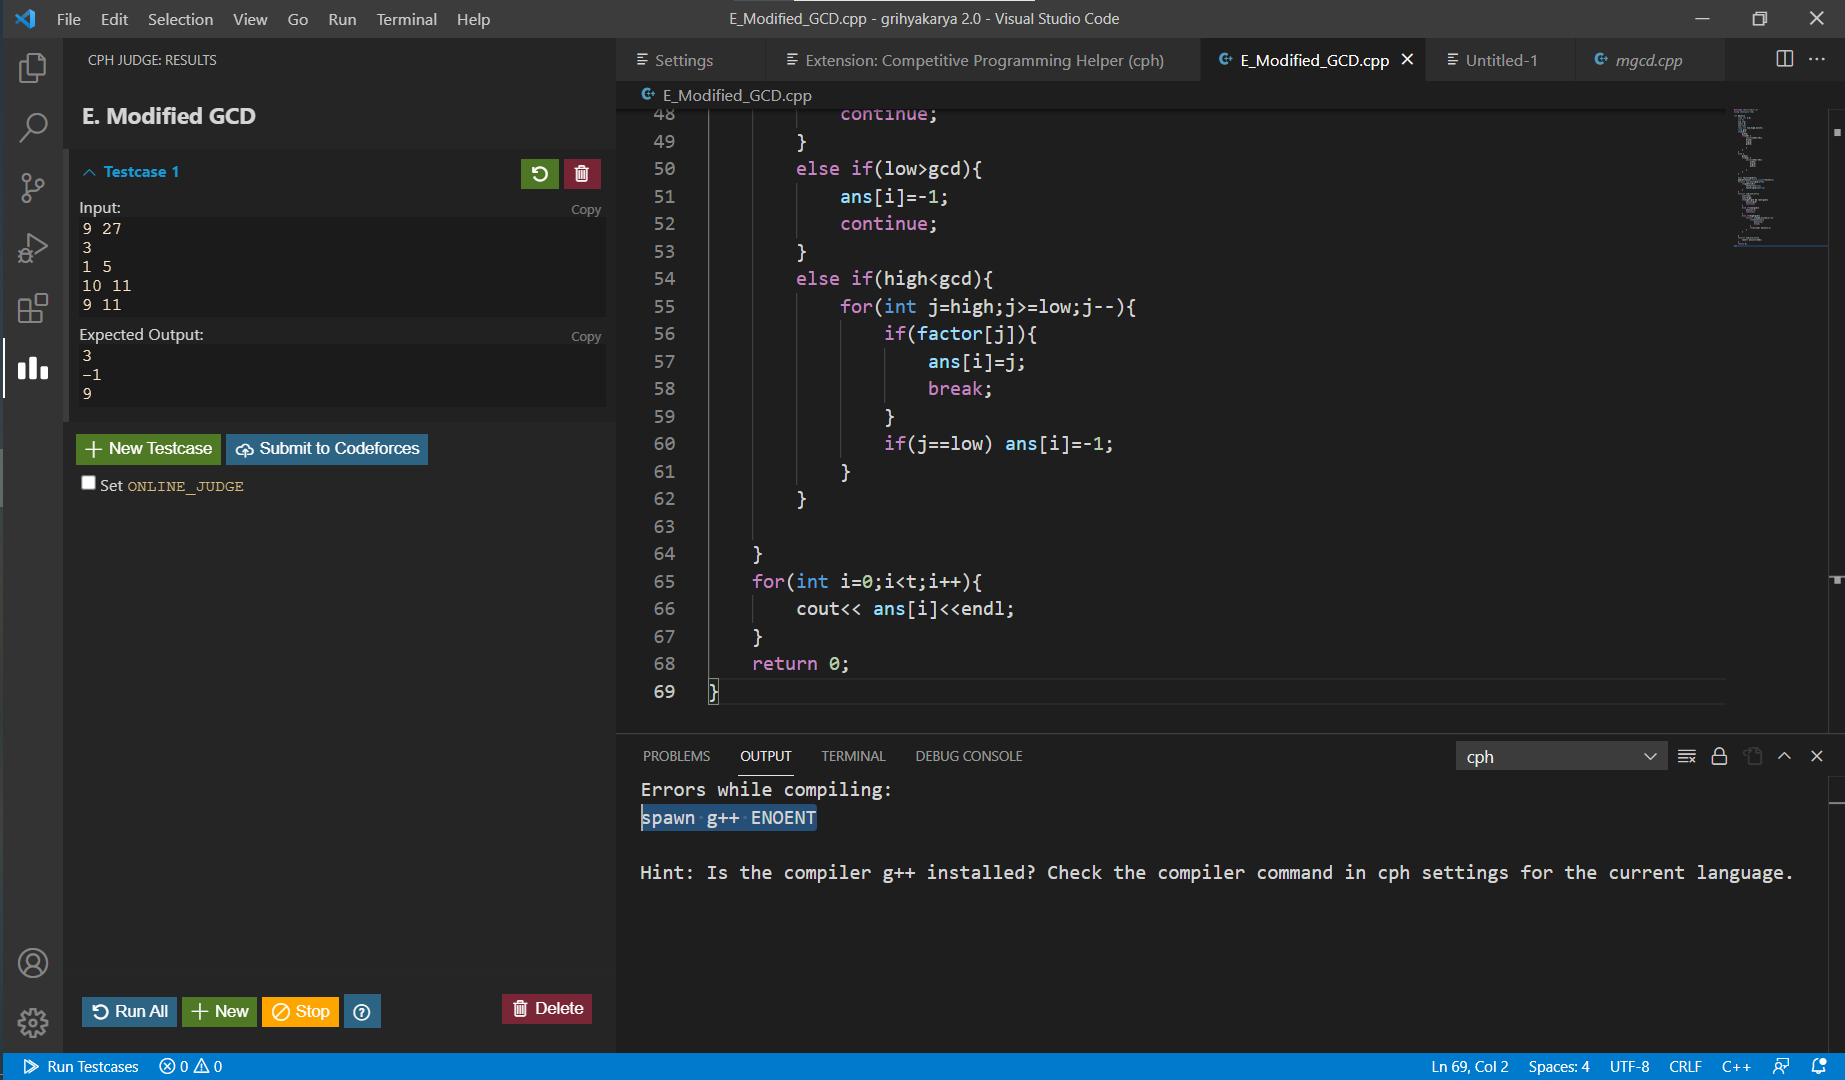The image size is (1845, 1080).
Task: Copy the Expected Output text
Action: pos(585,336)
